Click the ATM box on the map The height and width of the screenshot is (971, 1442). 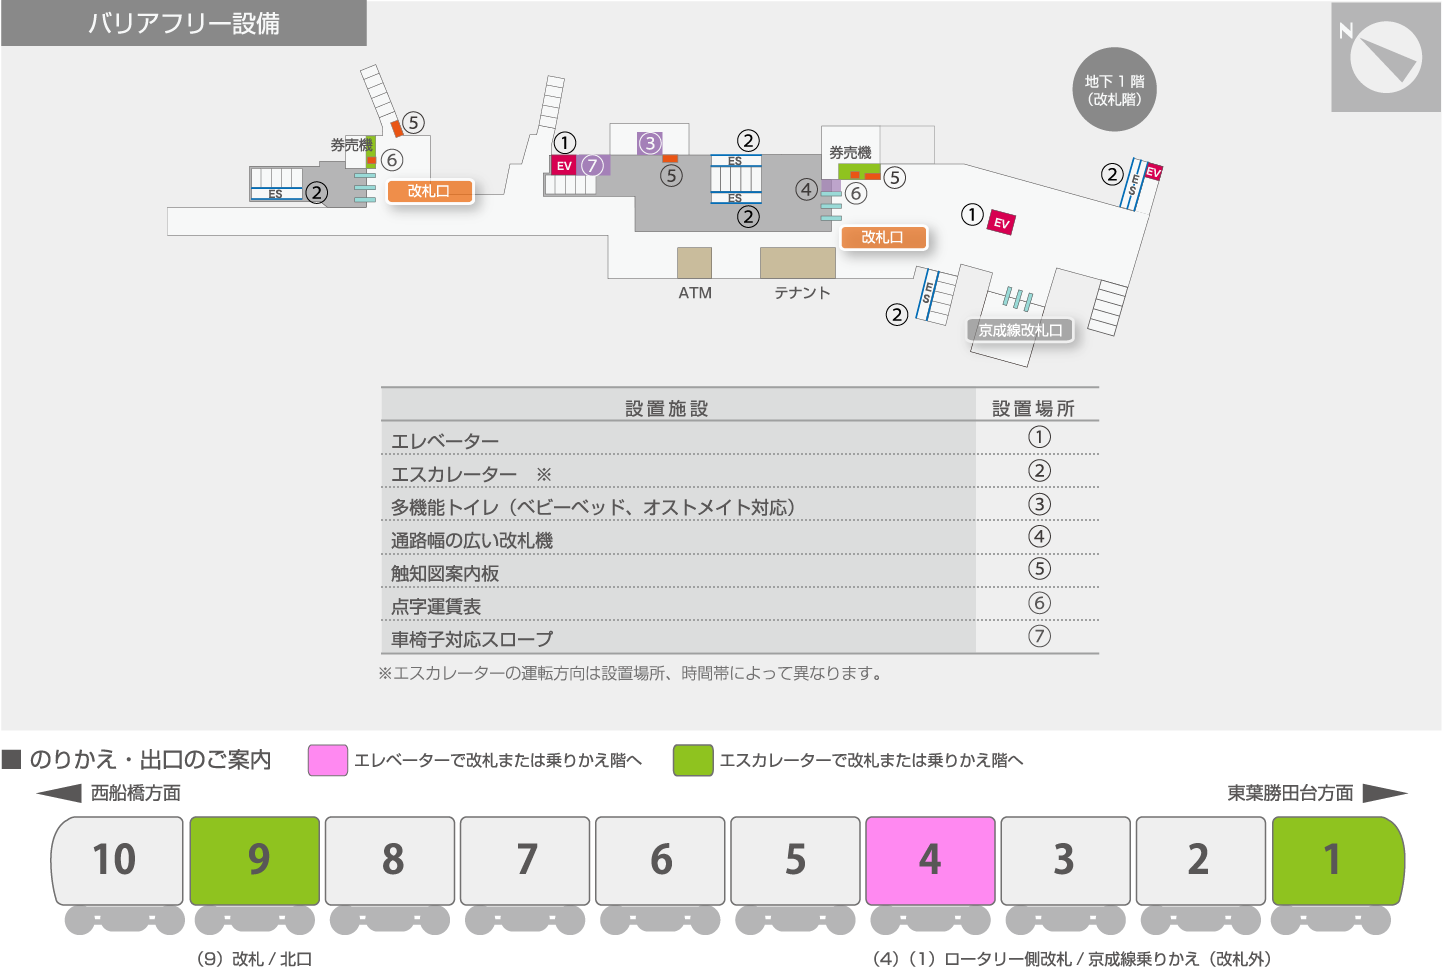coord(694,262)
